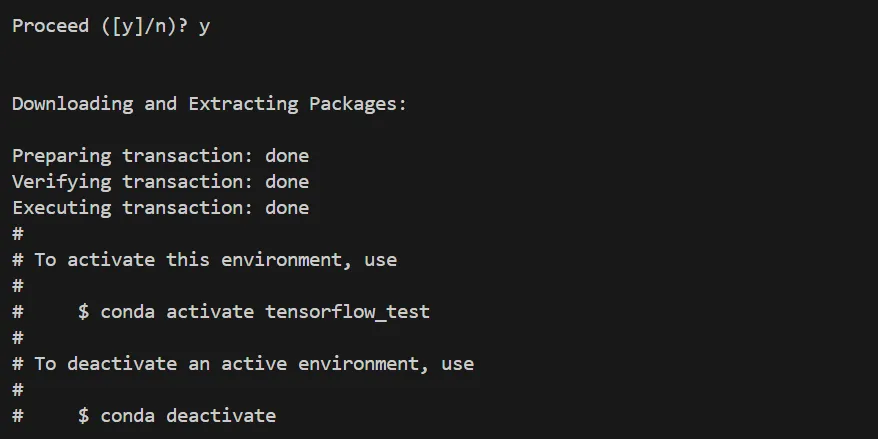Click the 'tensorflow_test' environment name

click(347, 312)
